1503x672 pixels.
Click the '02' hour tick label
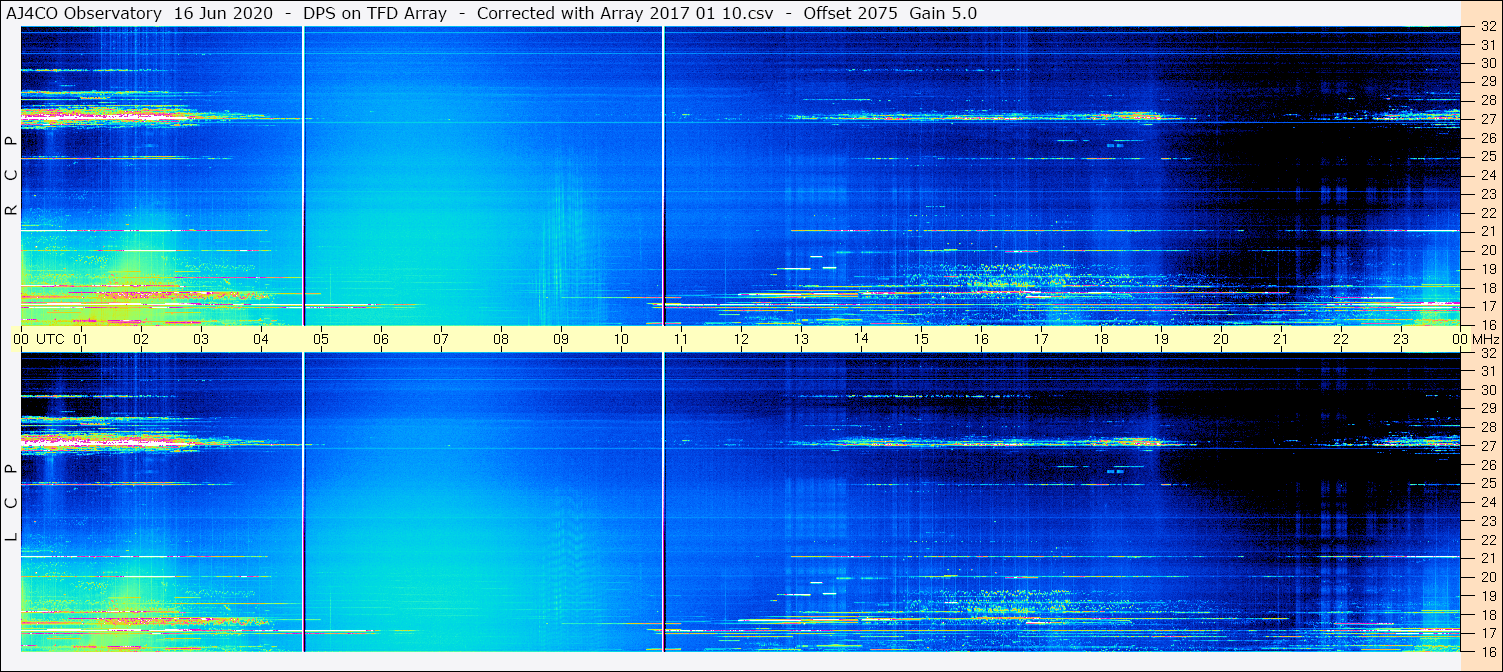point(141,339)
